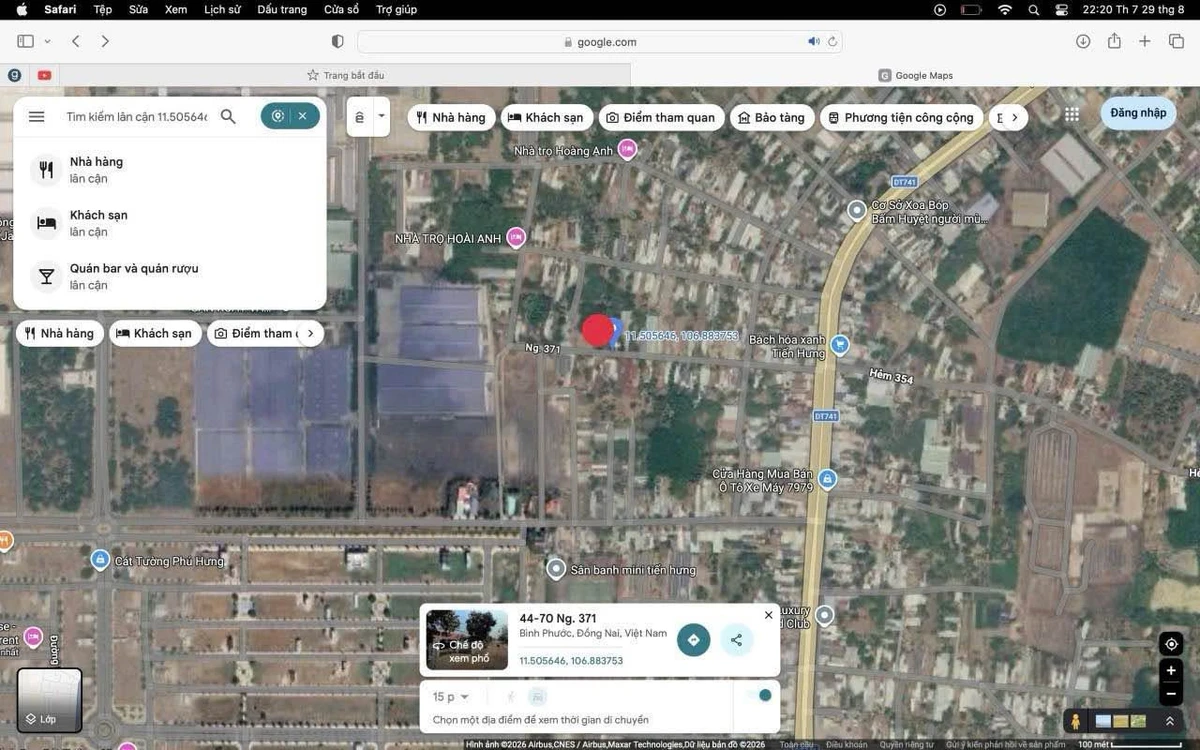This screenshot has width=1200, height=750.
Task: Click the Đăng nhập button
Action: [x=1138, y=113]
